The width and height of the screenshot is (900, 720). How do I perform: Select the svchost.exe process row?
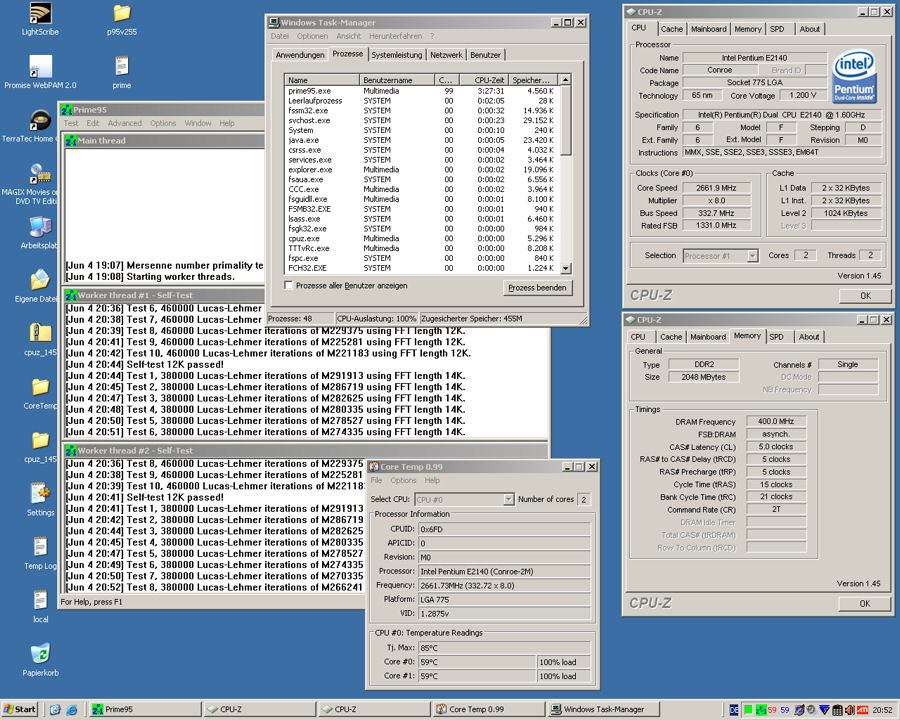click(422, 121)
